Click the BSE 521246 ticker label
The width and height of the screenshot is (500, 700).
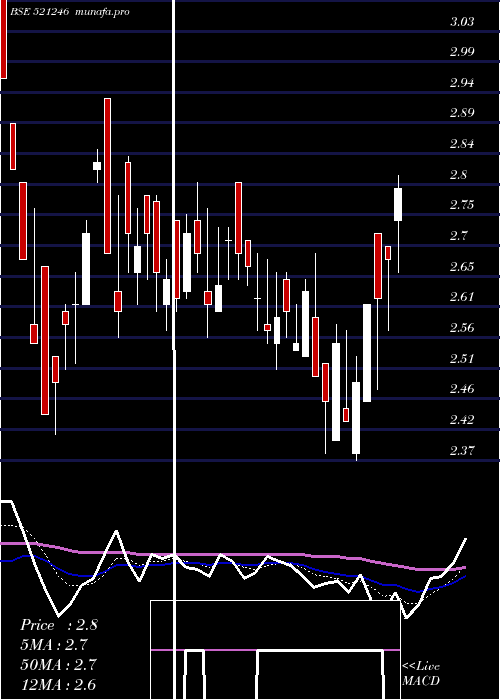39,12
